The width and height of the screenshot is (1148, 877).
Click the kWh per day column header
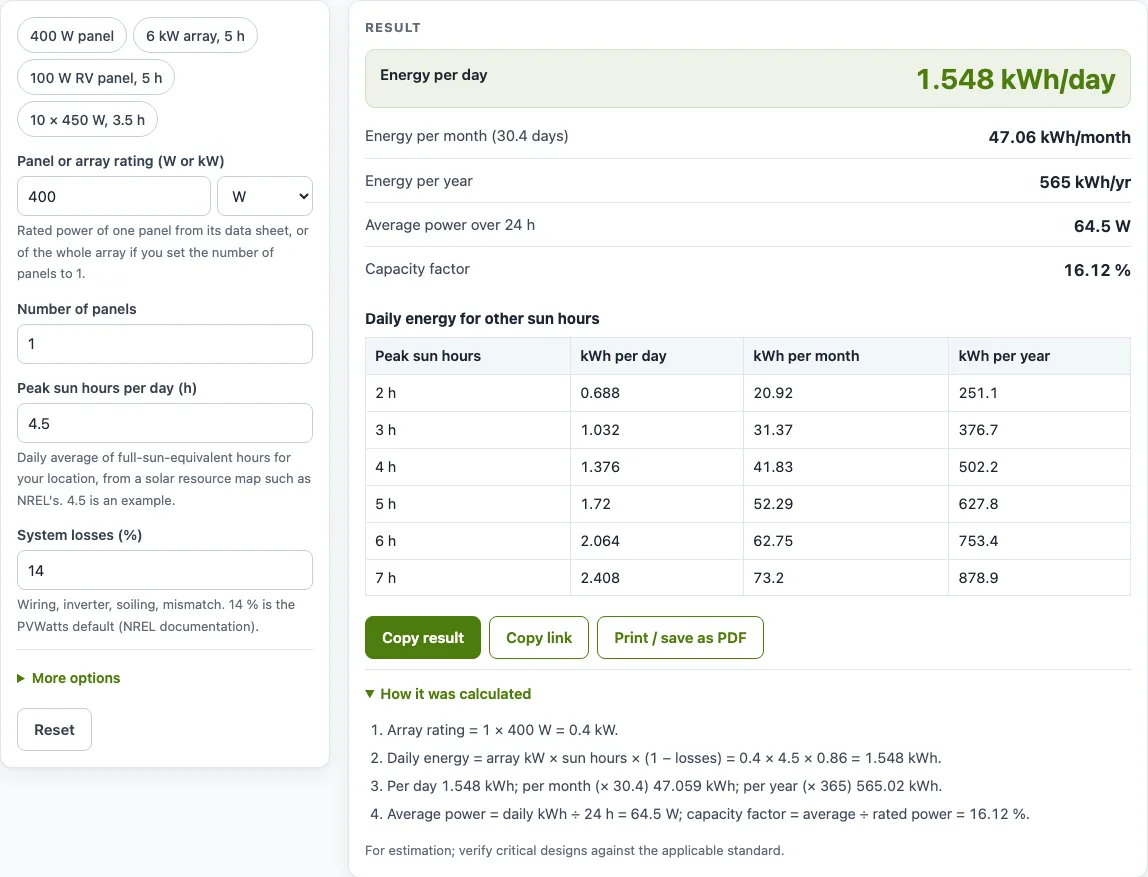click(x=657, y=356)
